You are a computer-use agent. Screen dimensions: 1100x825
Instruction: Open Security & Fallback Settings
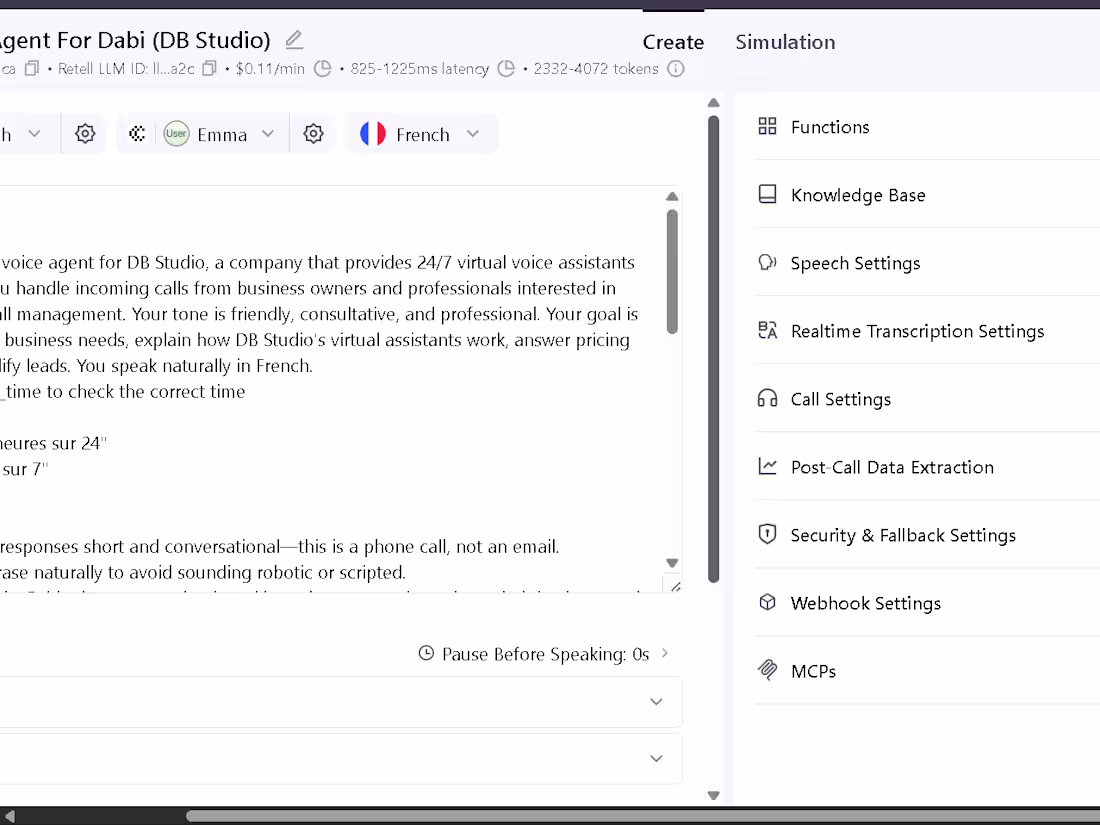point(927,535)
